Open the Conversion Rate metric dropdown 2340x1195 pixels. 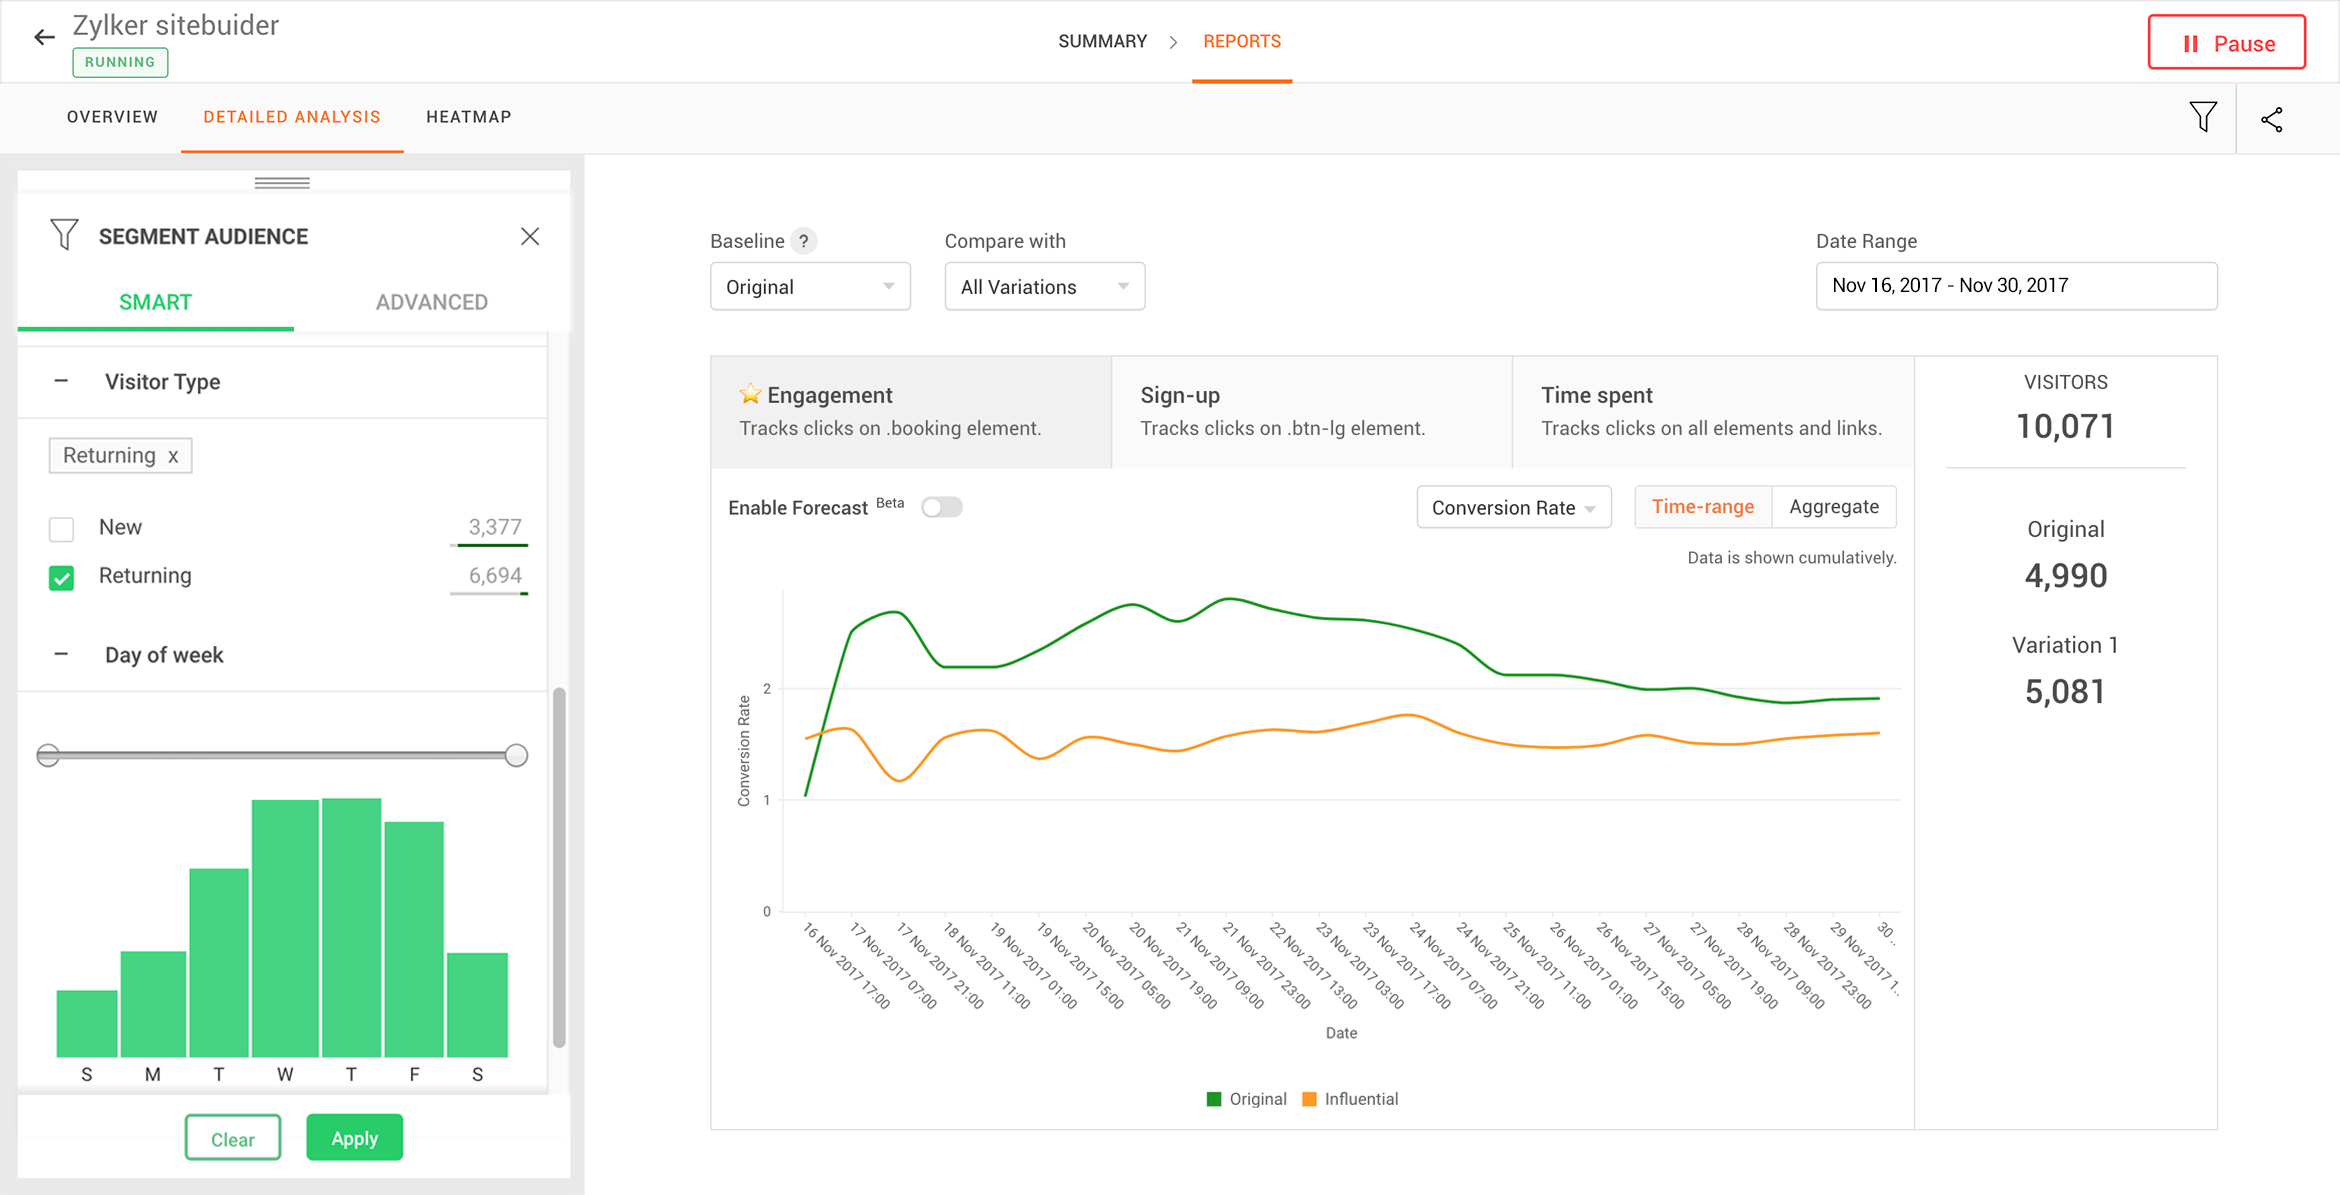point(1513,507)
